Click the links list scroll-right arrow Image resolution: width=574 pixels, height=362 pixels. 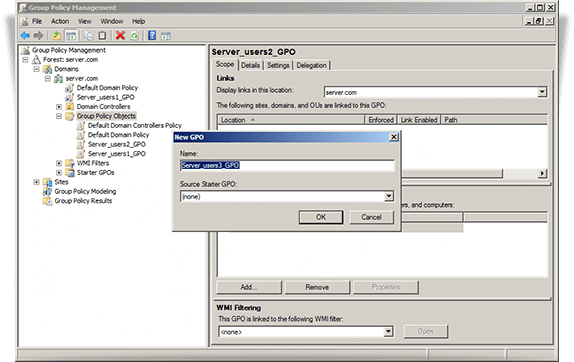tap(542, 173)
